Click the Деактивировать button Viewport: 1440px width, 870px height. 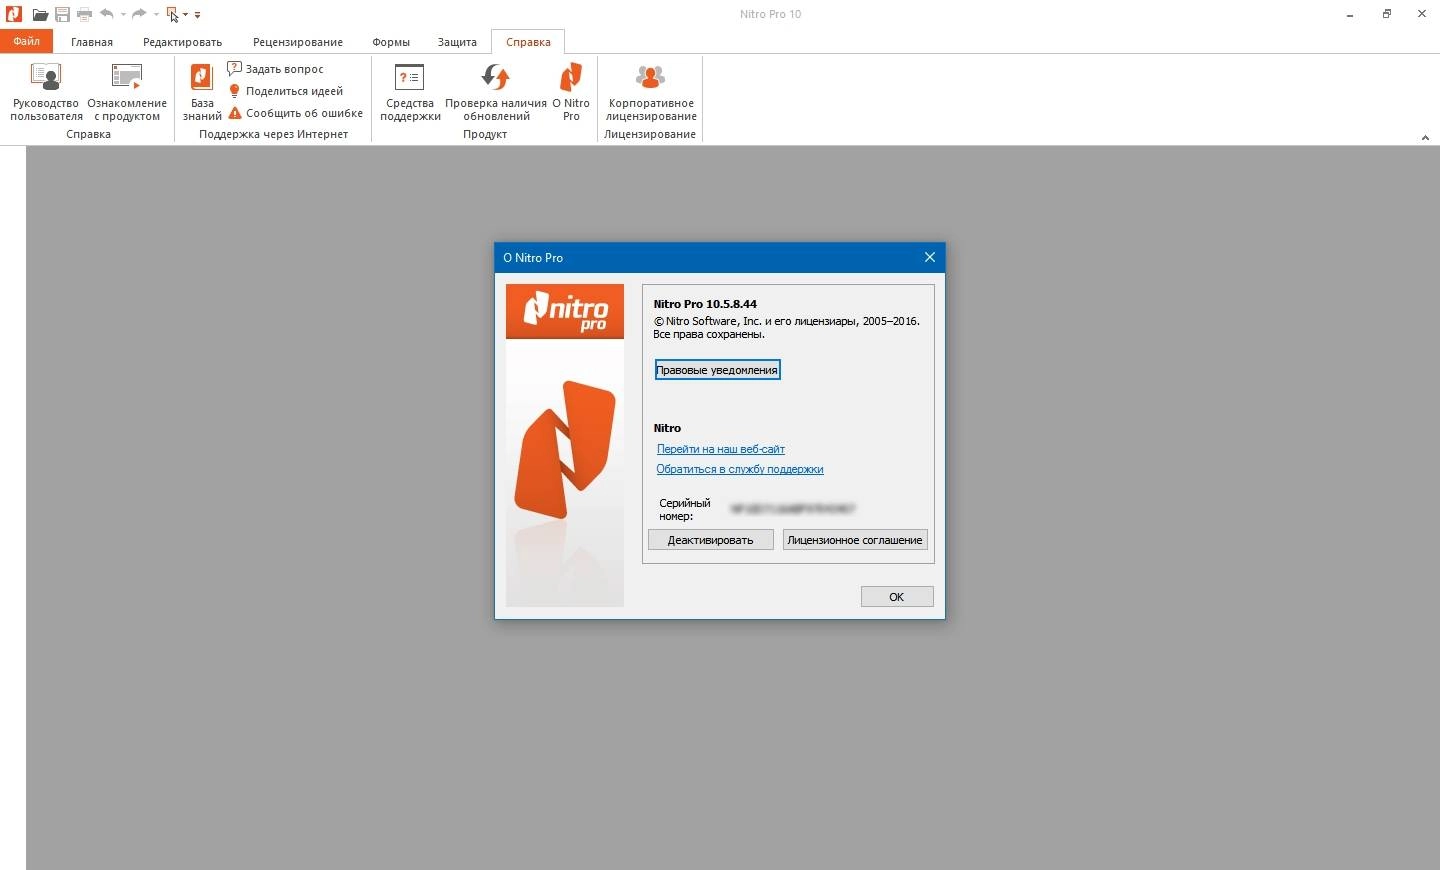(711, 540)
